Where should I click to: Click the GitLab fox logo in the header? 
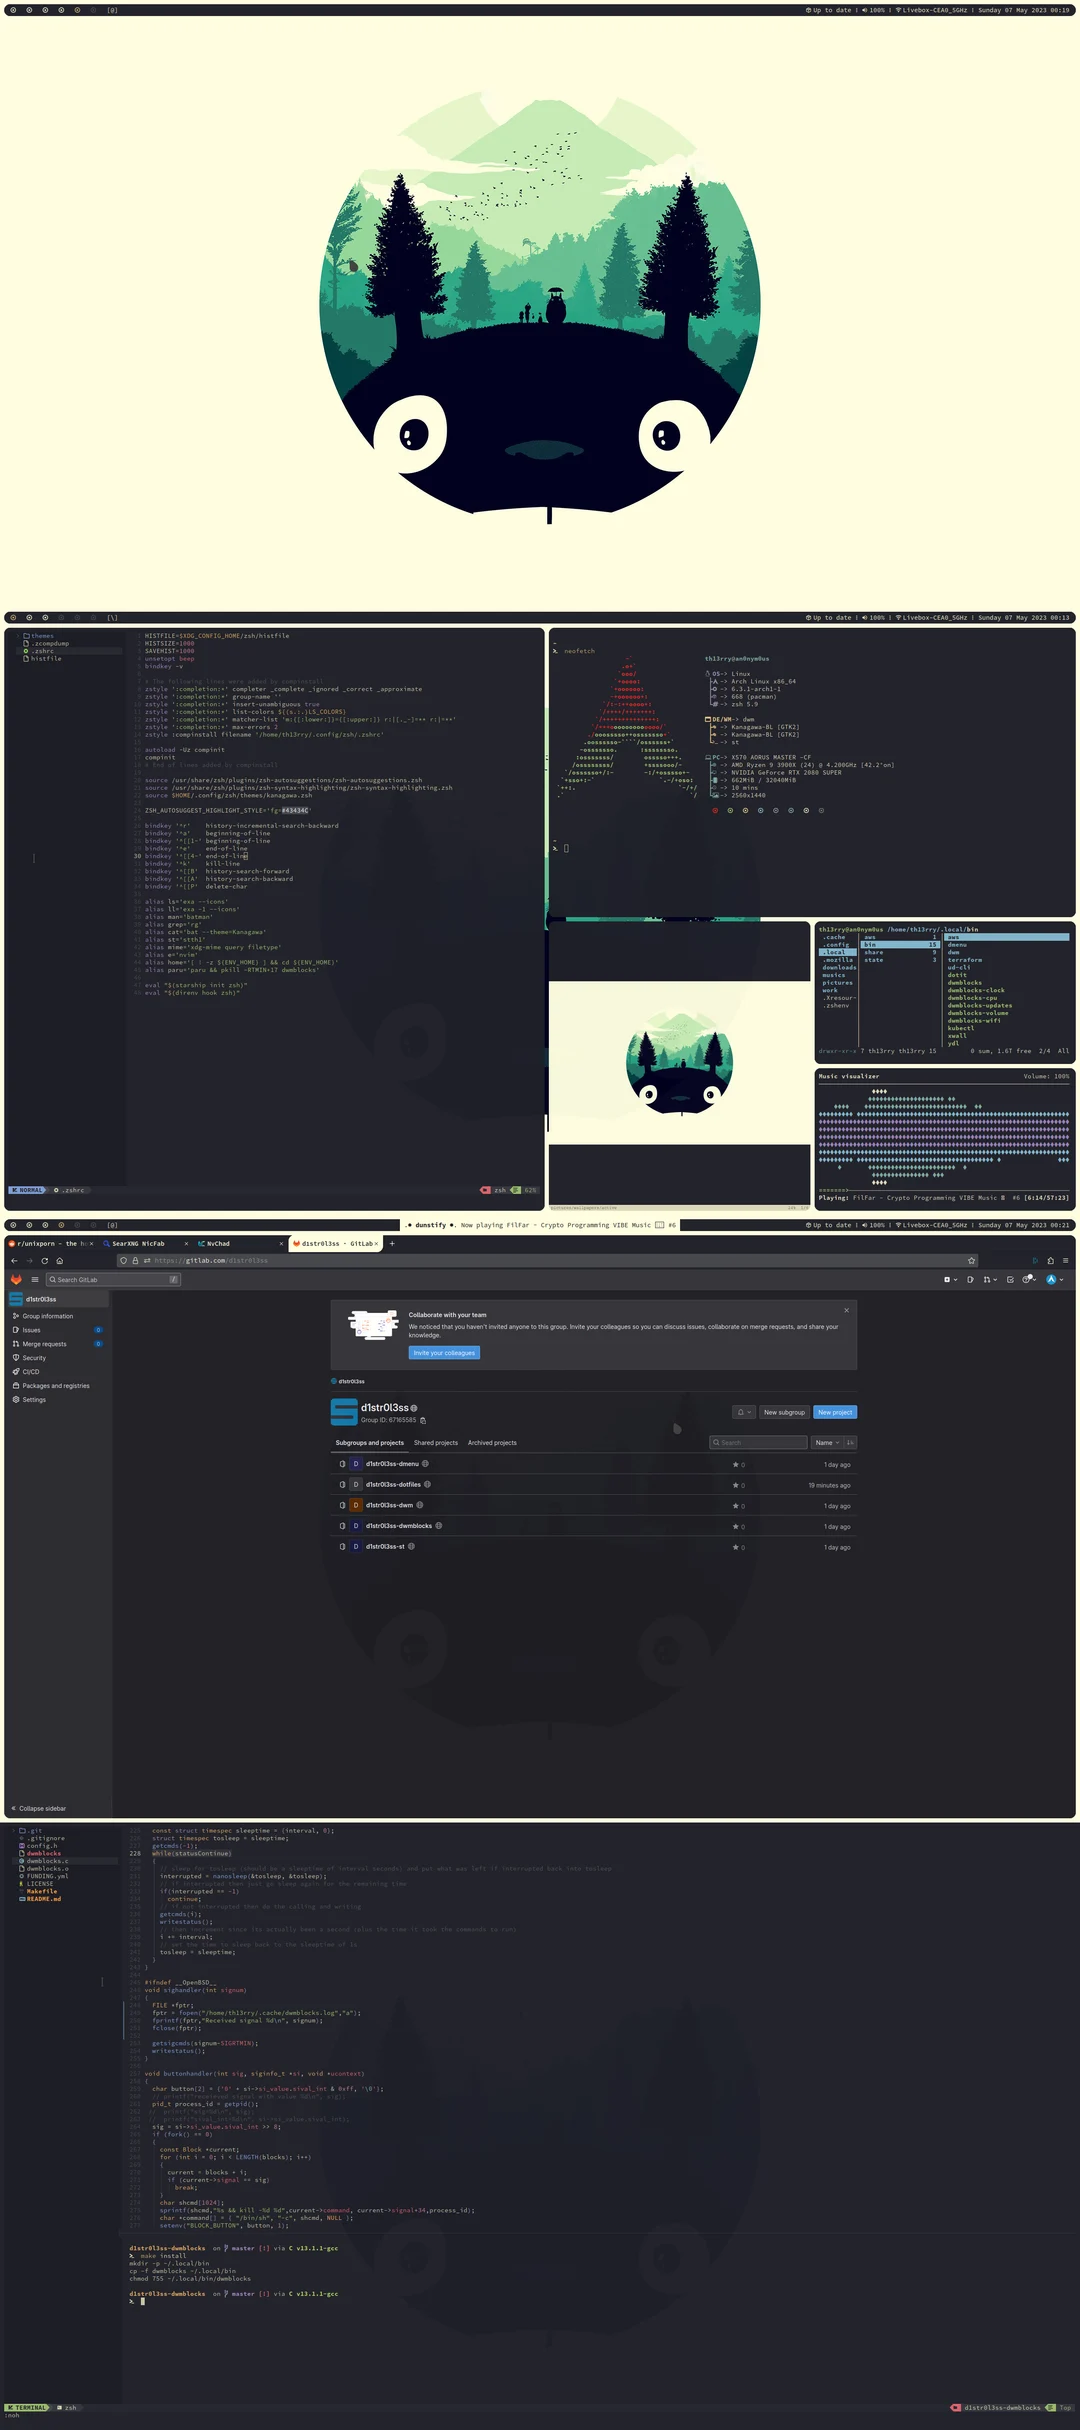[x=16, y=1279]
